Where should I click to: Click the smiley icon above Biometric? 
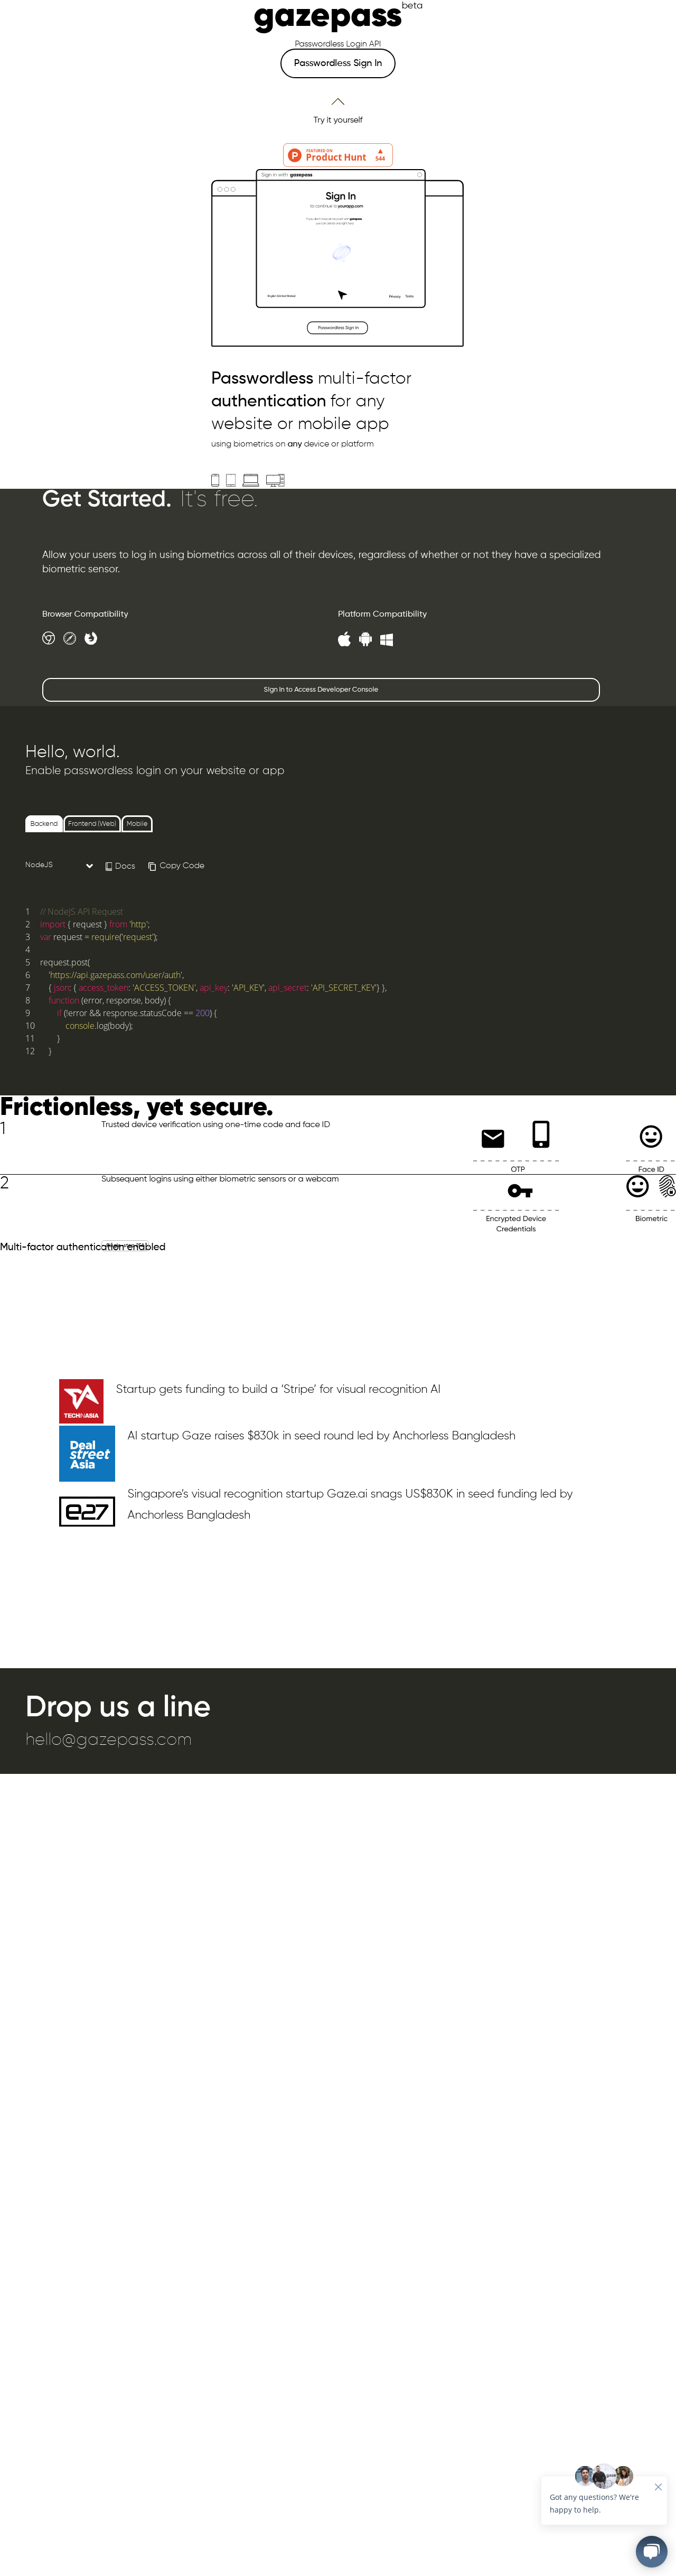click(638, 1186)
